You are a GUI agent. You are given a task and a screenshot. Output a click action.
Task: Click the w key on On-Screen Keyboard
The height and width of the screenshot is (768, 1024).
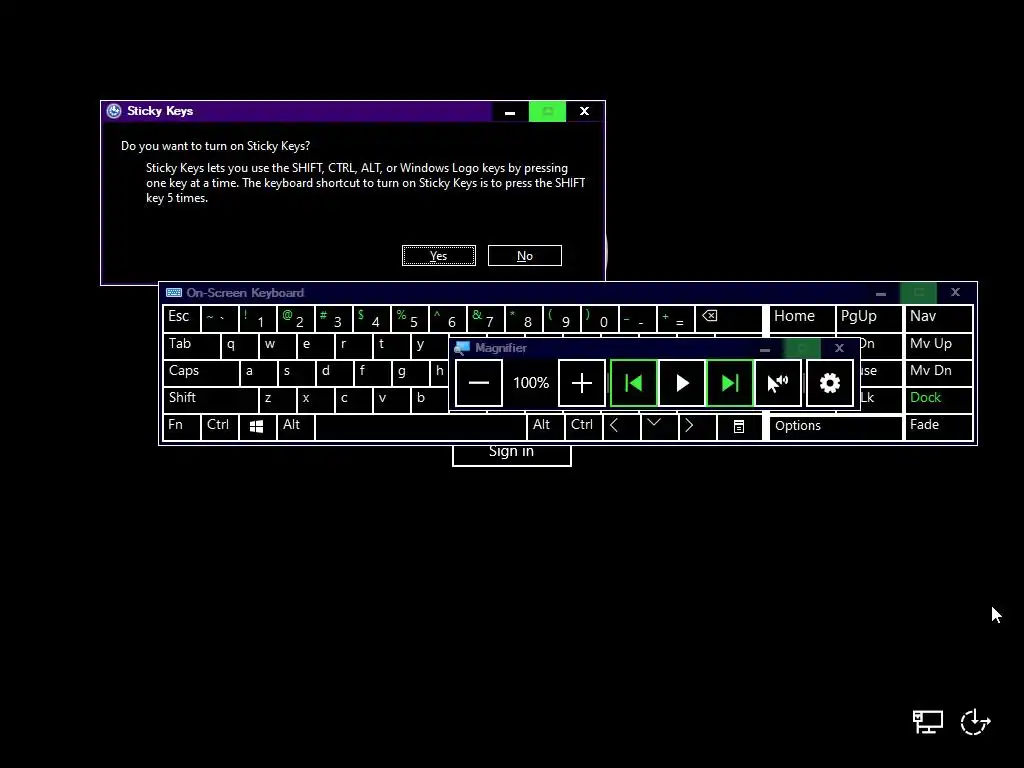coord(277,345)
